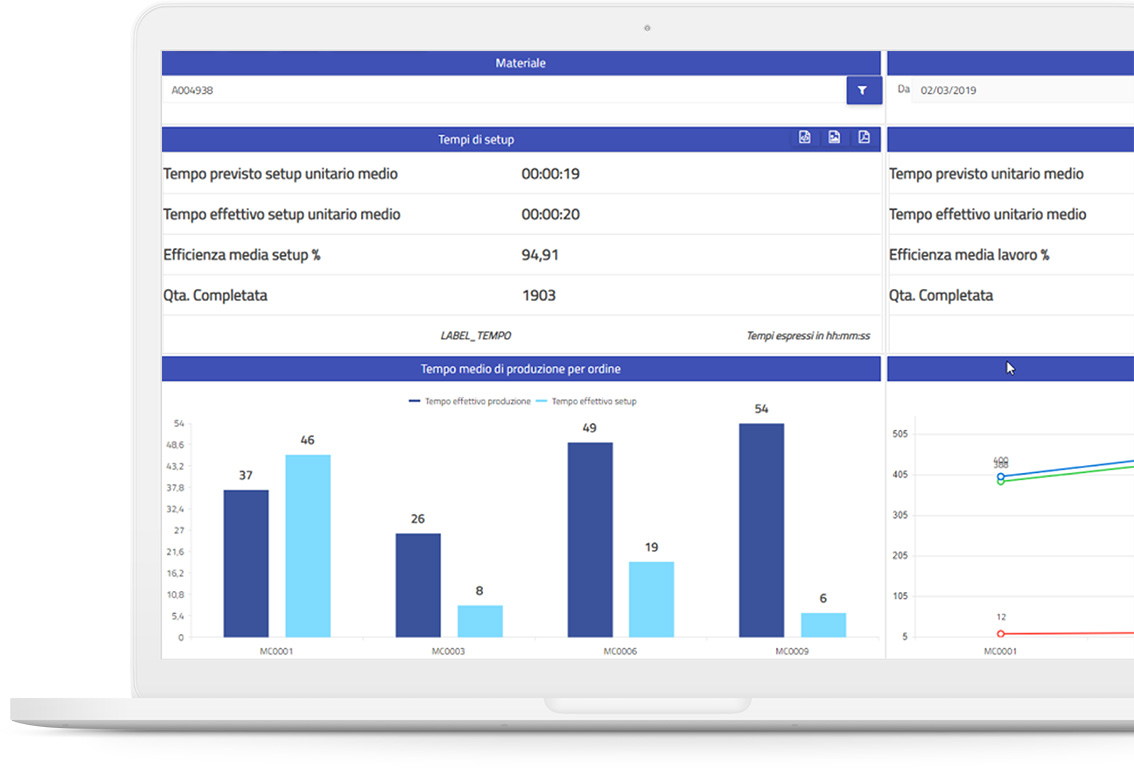The width and height of the screenshot is (1134, 768).
Task: Click the red data point labeled 12
Action: click(x=1001, y=633)
